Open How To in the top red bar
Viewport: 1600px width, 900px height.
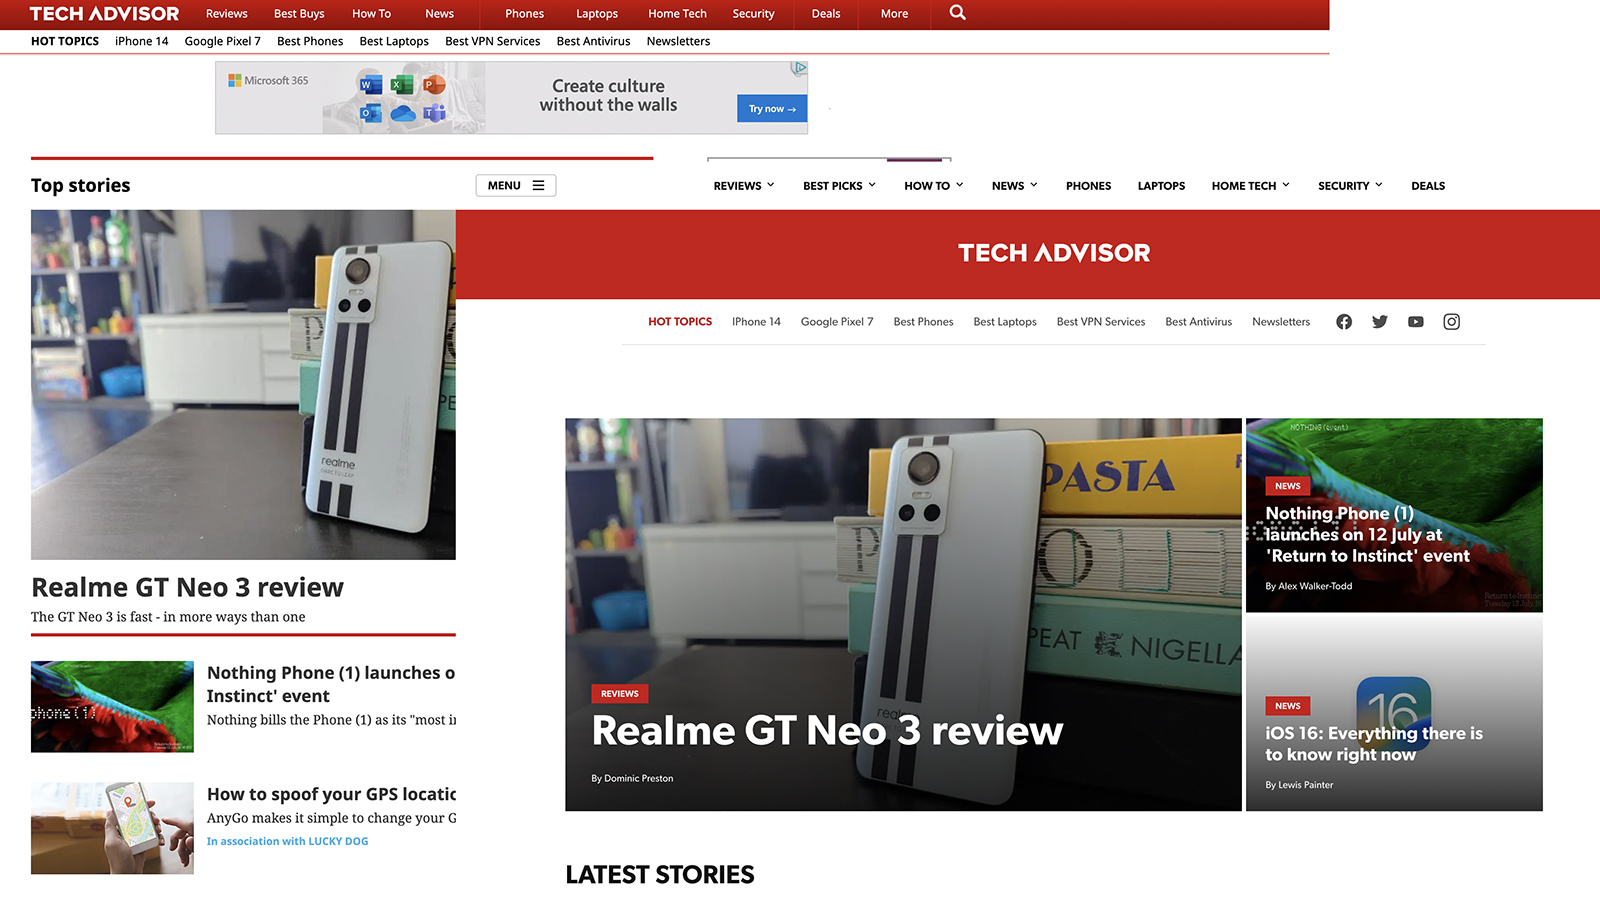point(371,14)
